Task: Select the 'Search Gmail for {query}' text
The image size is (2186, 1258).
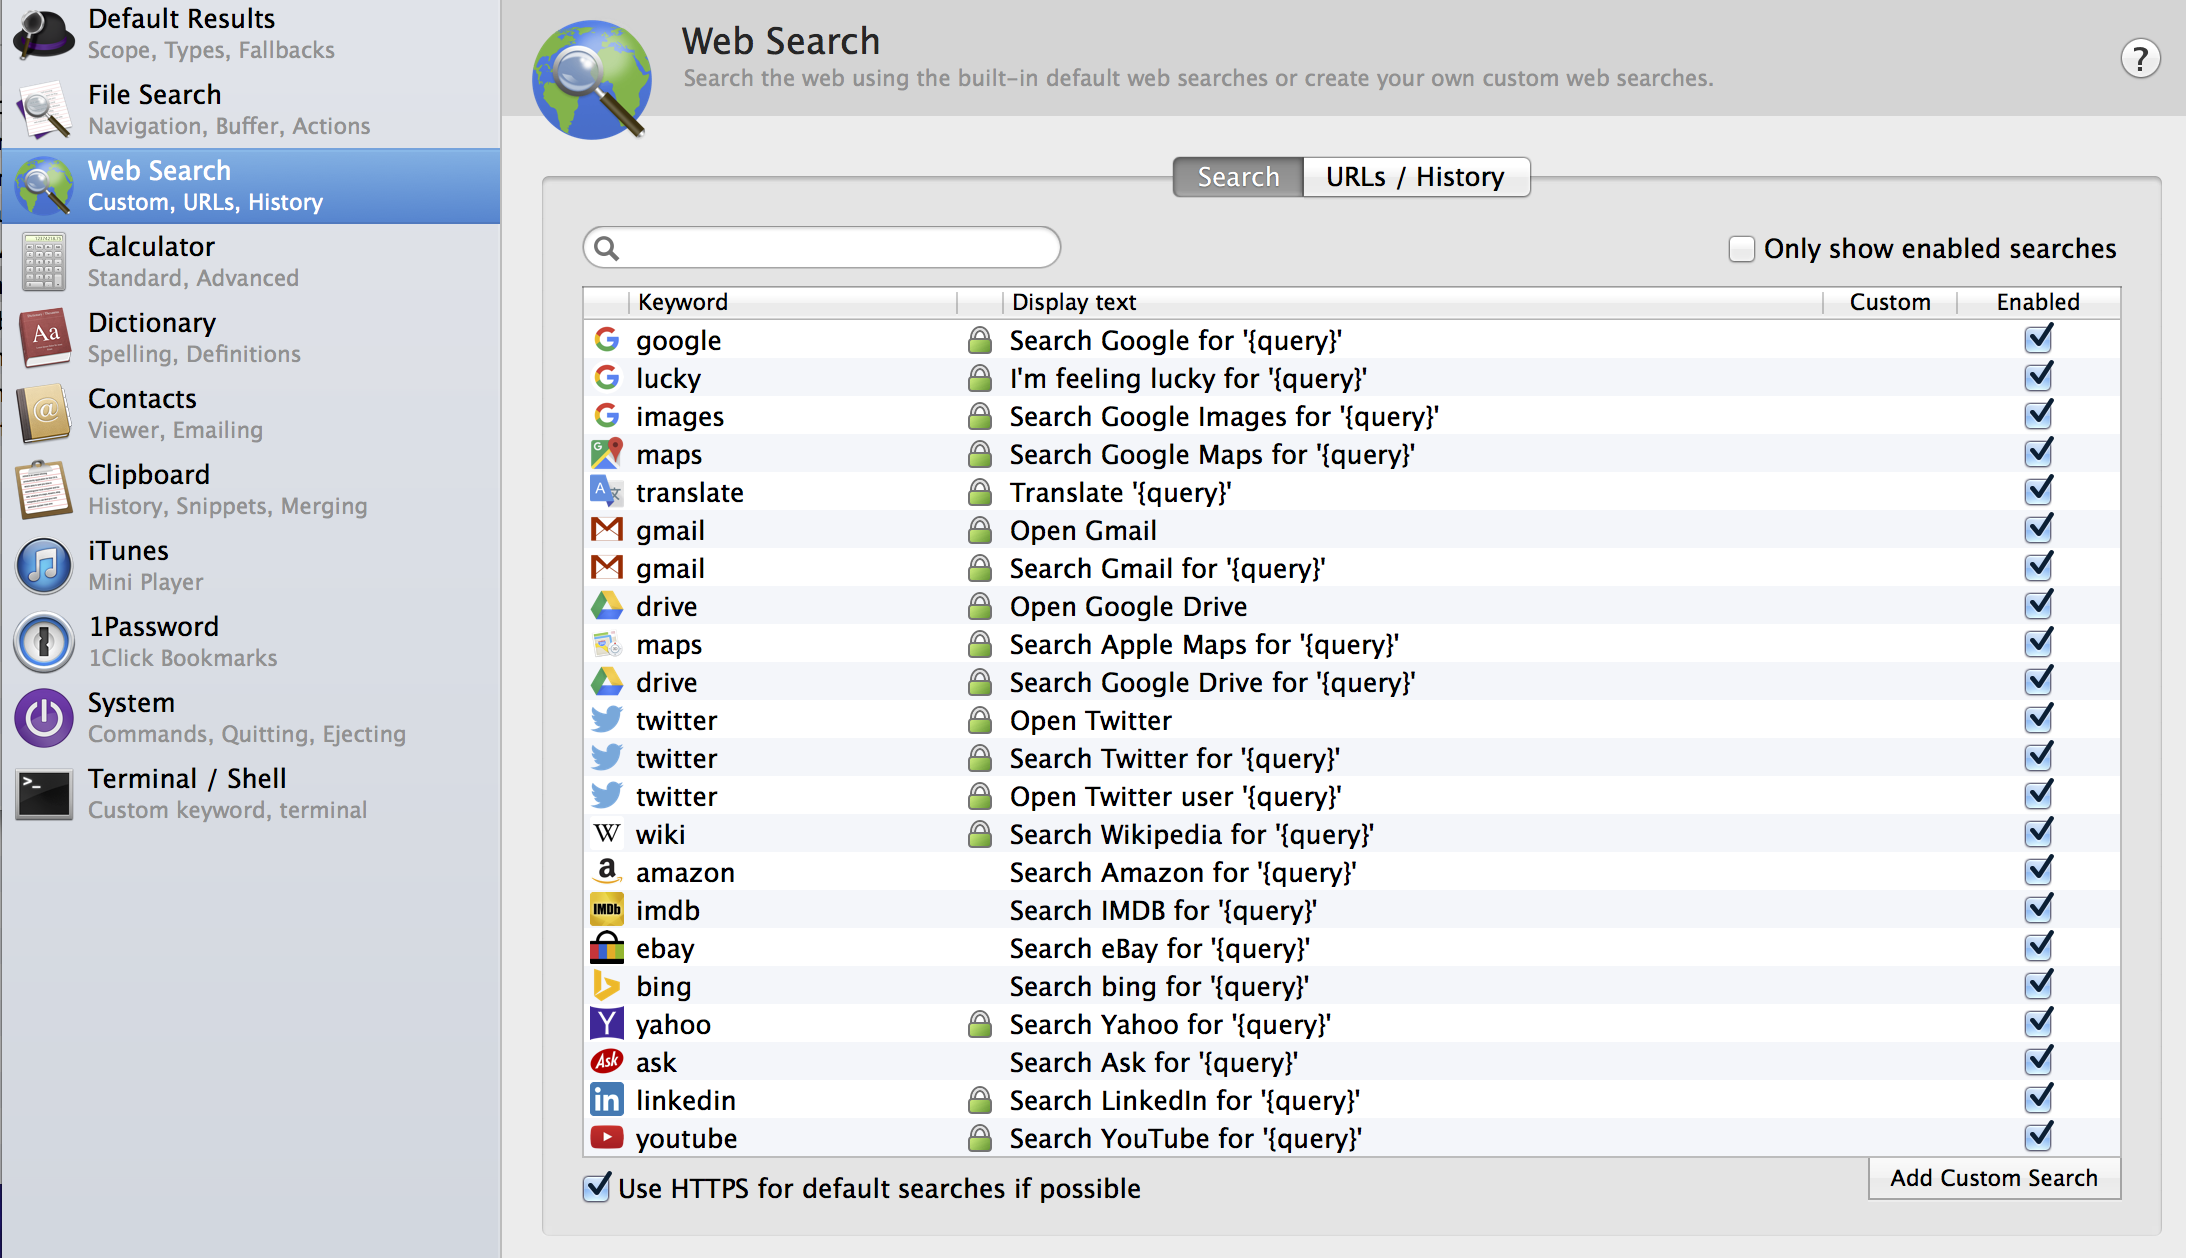Action: pos(1167,569)
